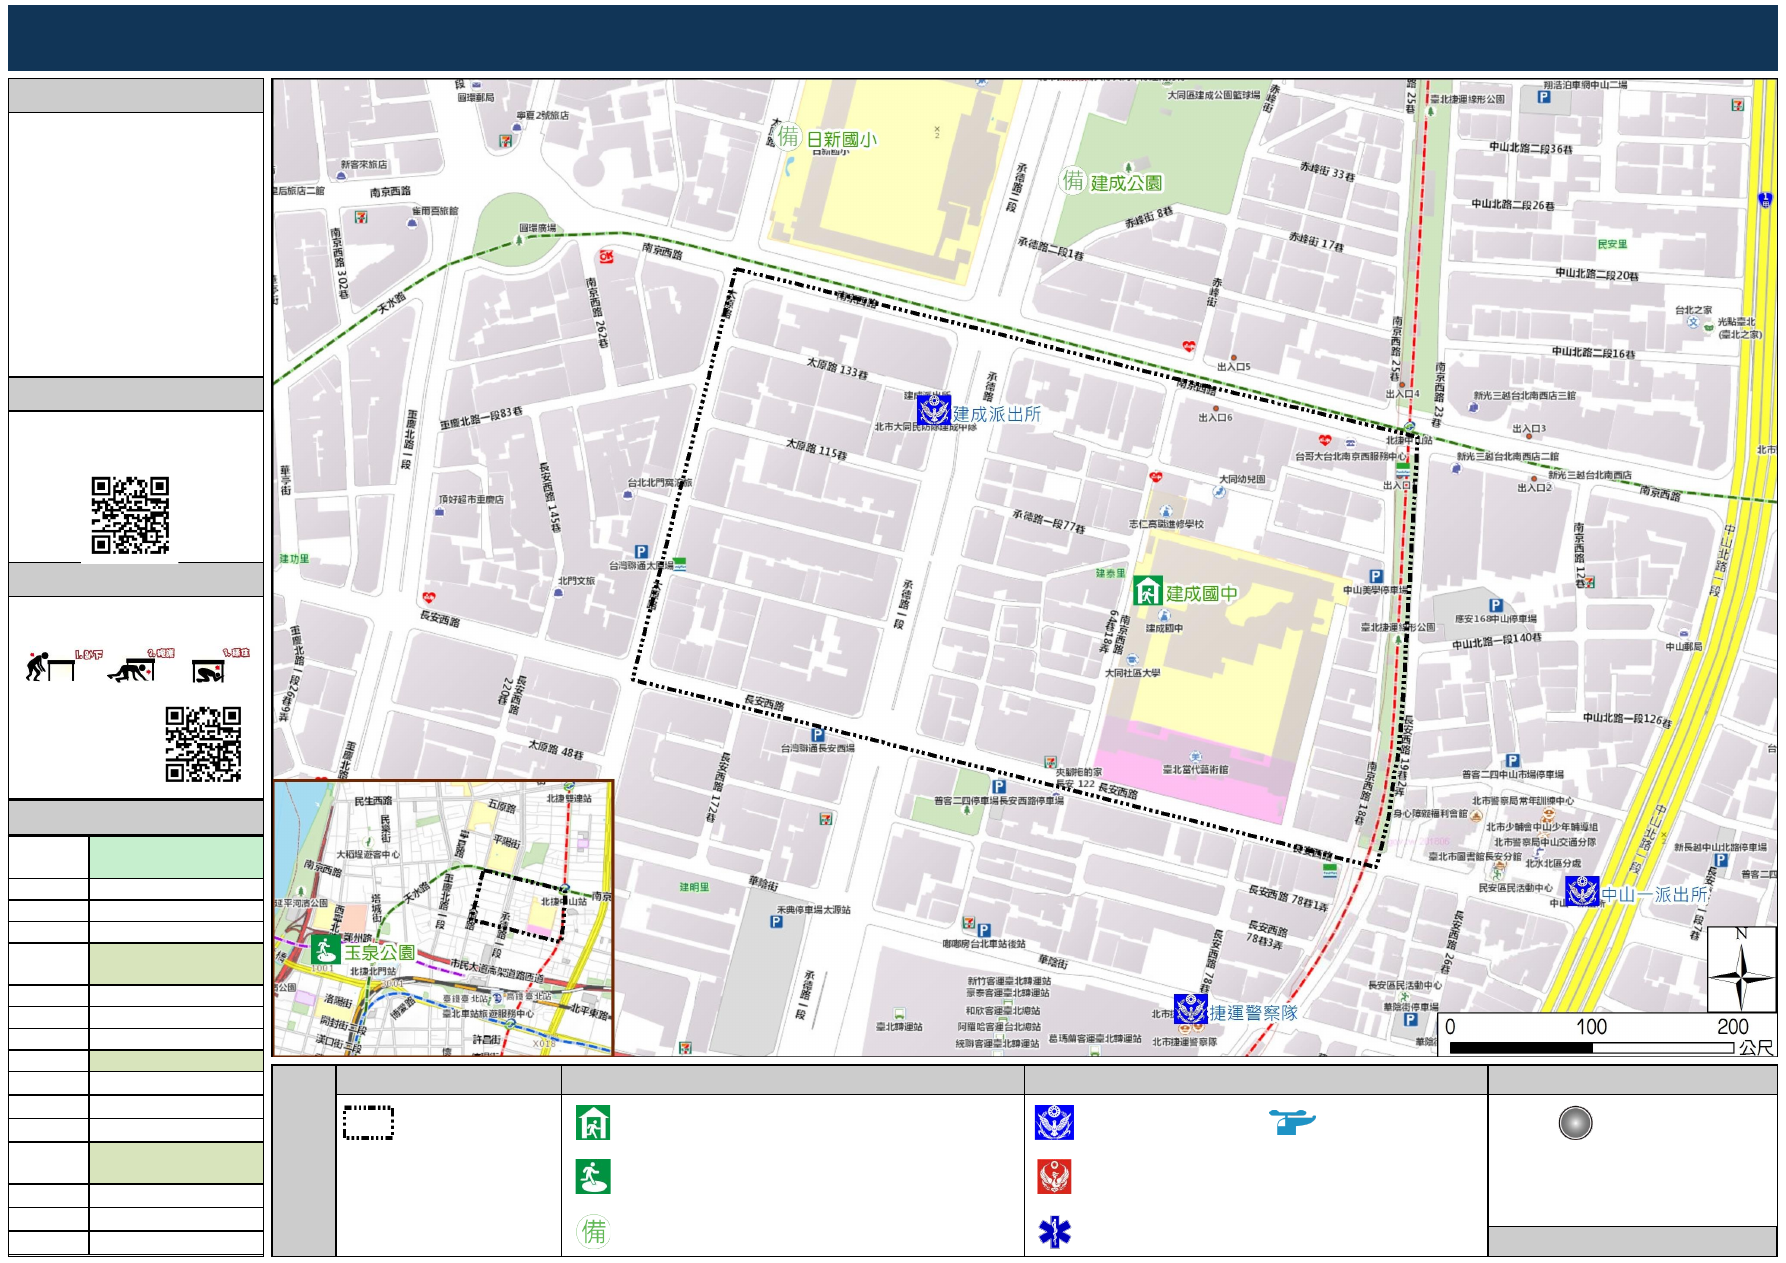The width and height of the screenshot is (1786, 1263).
Task: Click the 建成國中 green map label
Action: click(x=1202, y=593)
